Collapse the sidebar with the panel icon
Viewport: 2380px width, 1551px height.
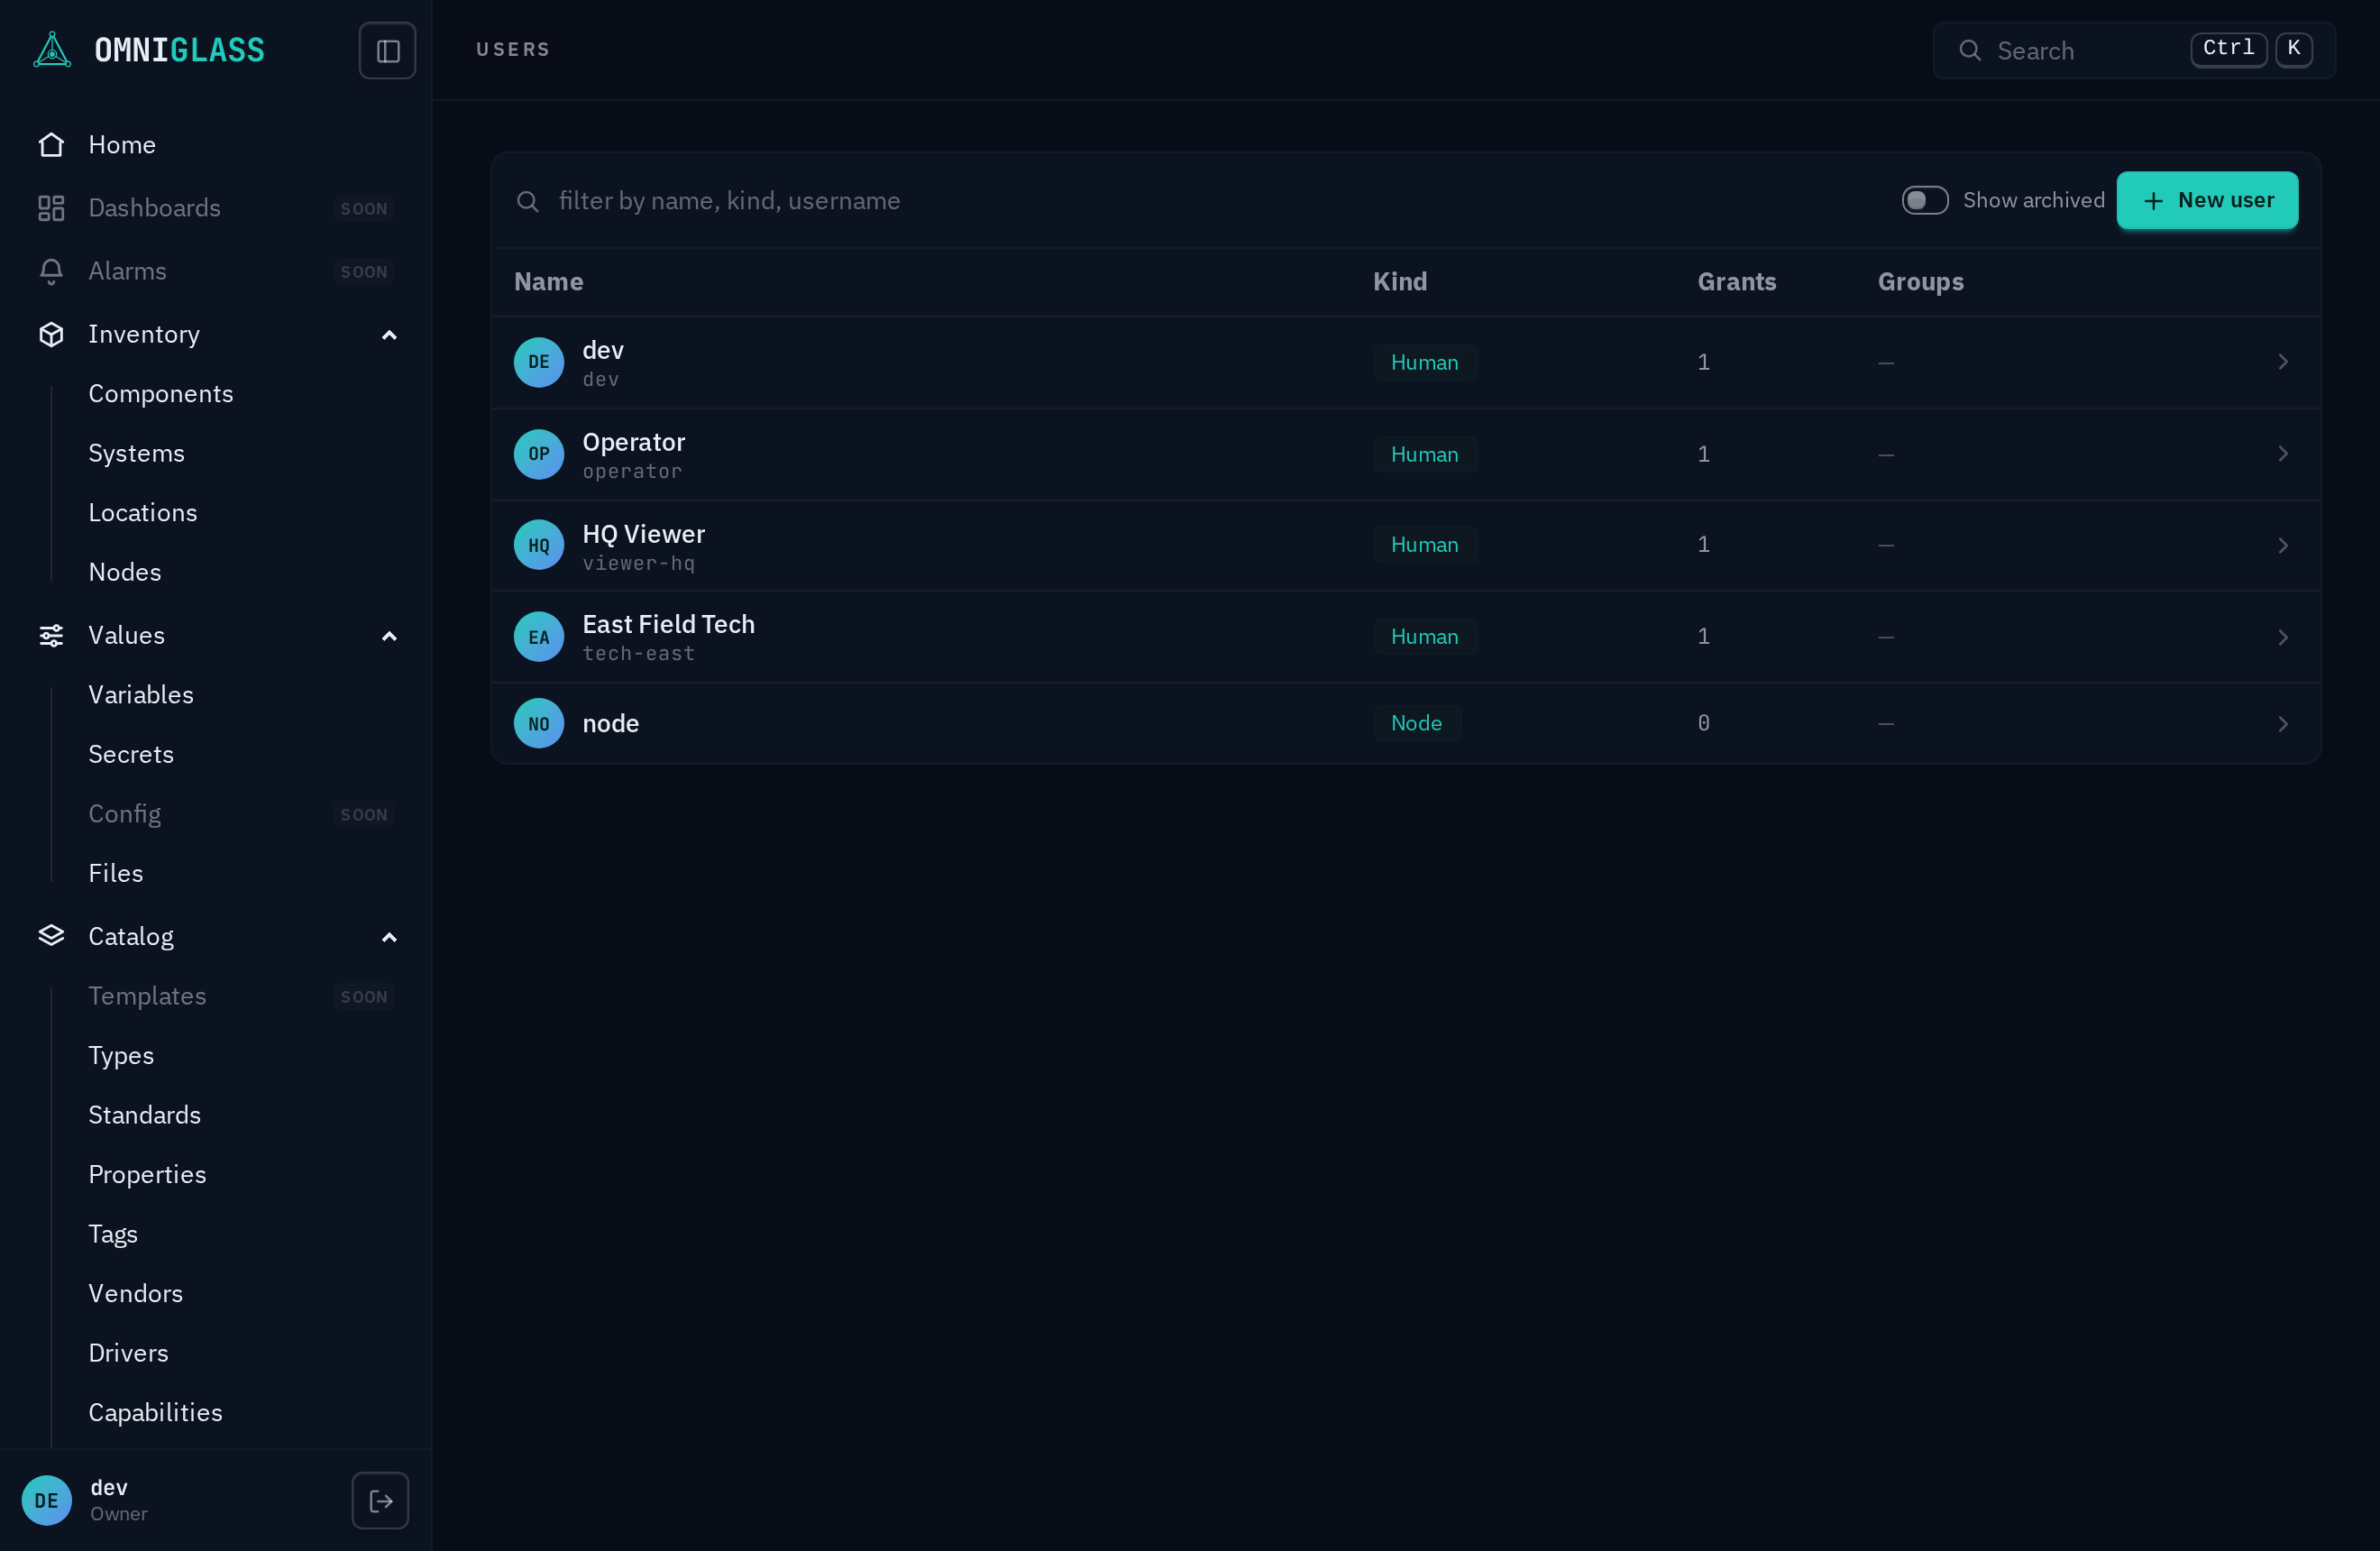point(387,50)
